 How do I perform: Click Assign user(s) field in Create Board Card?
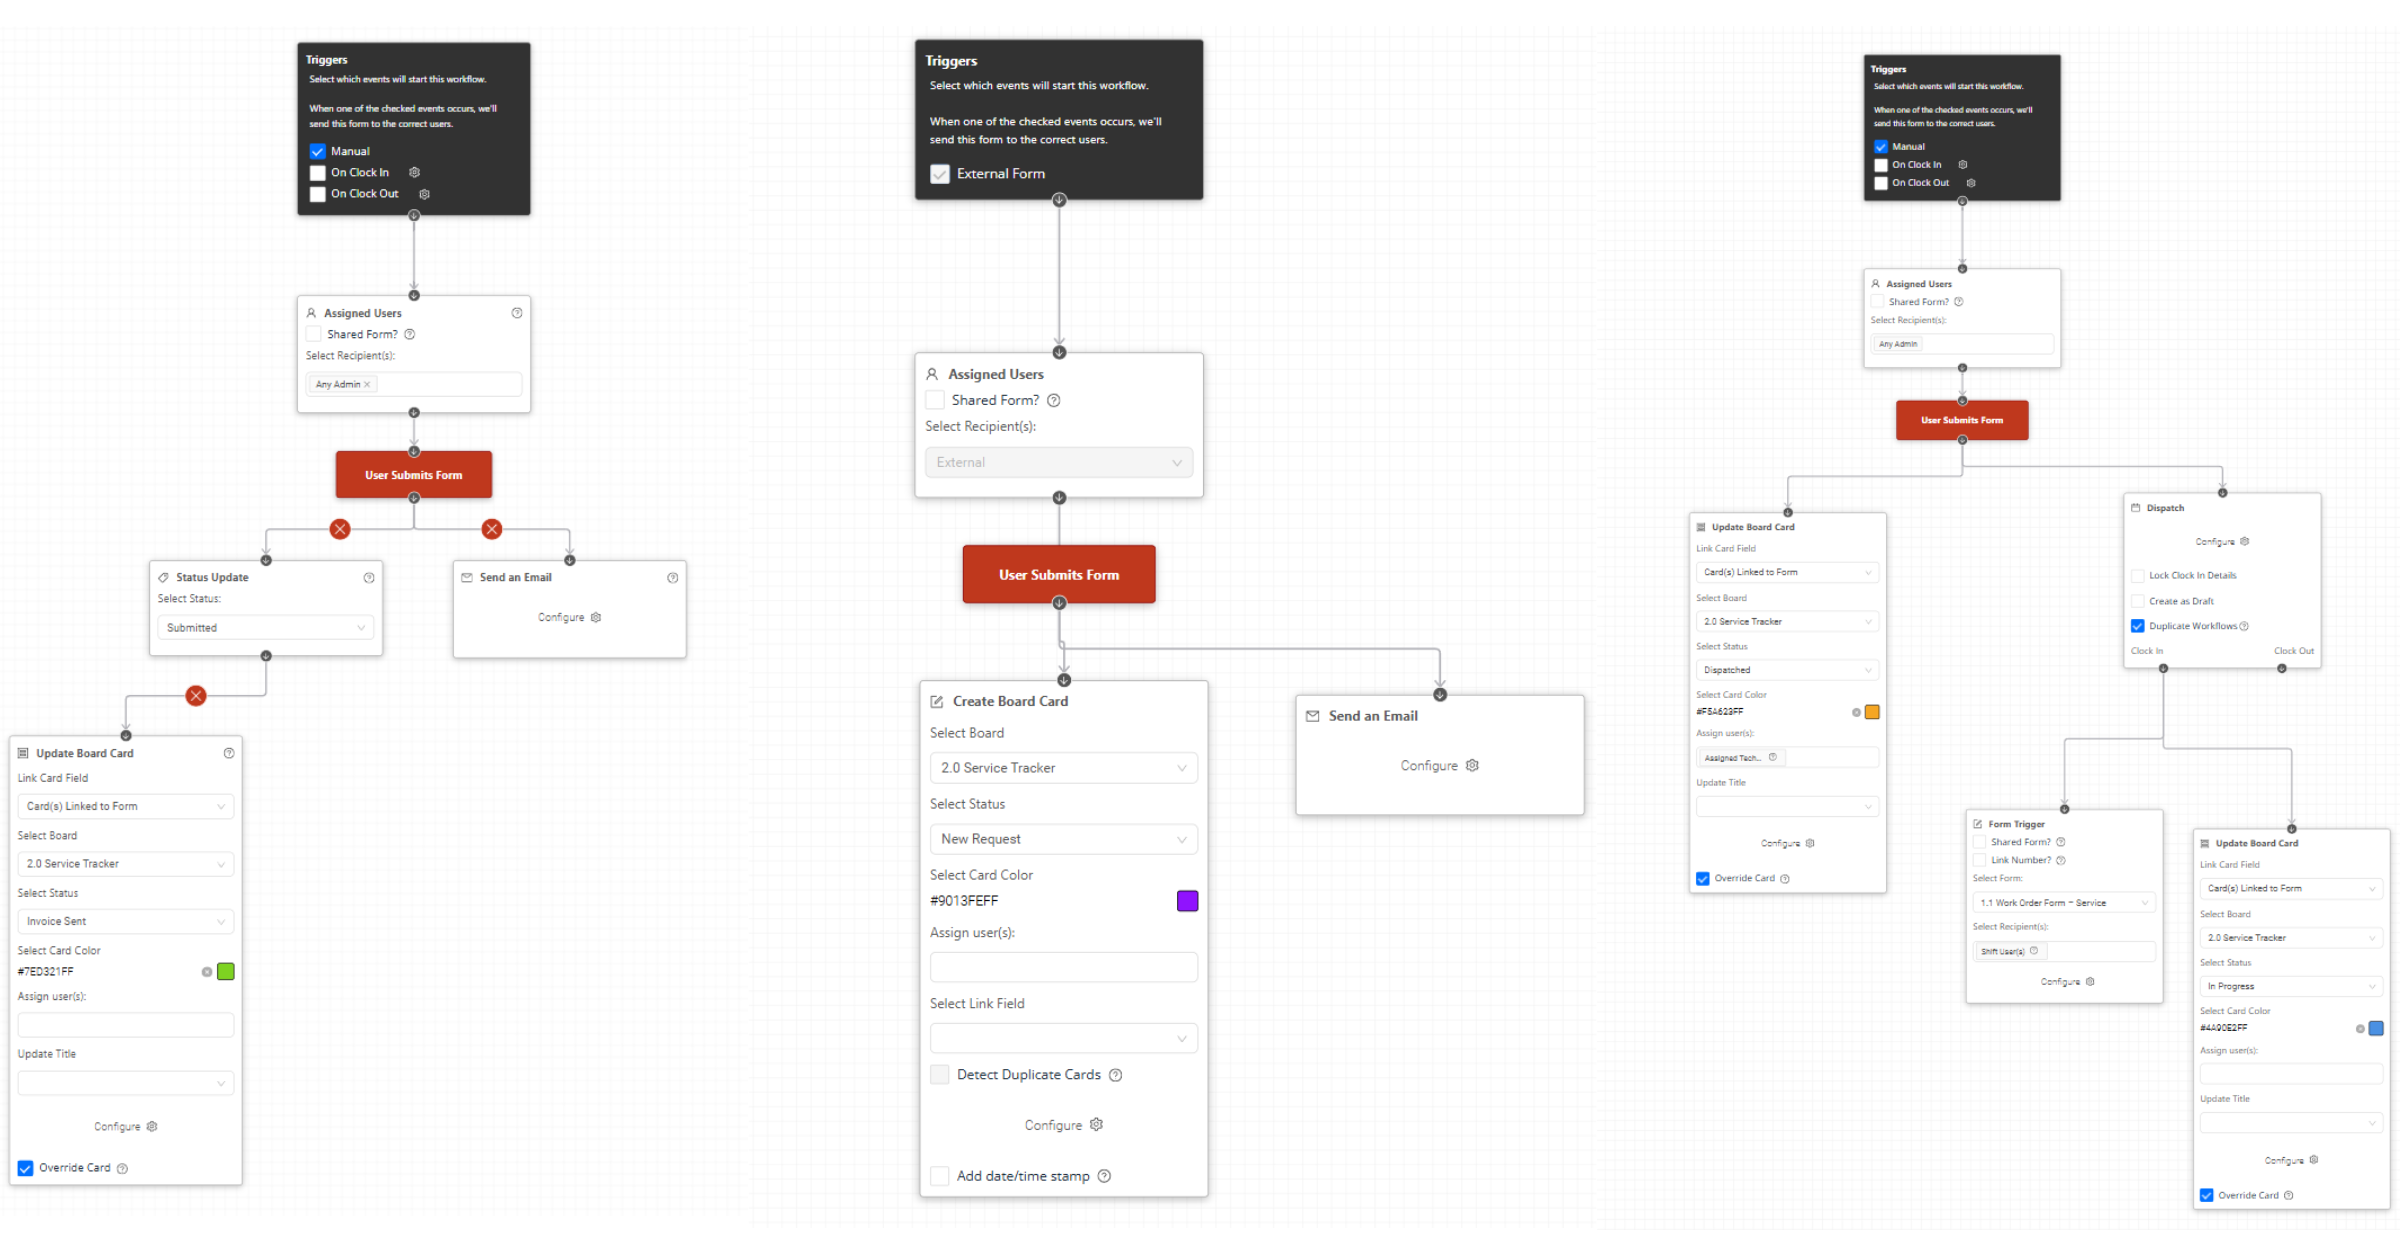1063,967
